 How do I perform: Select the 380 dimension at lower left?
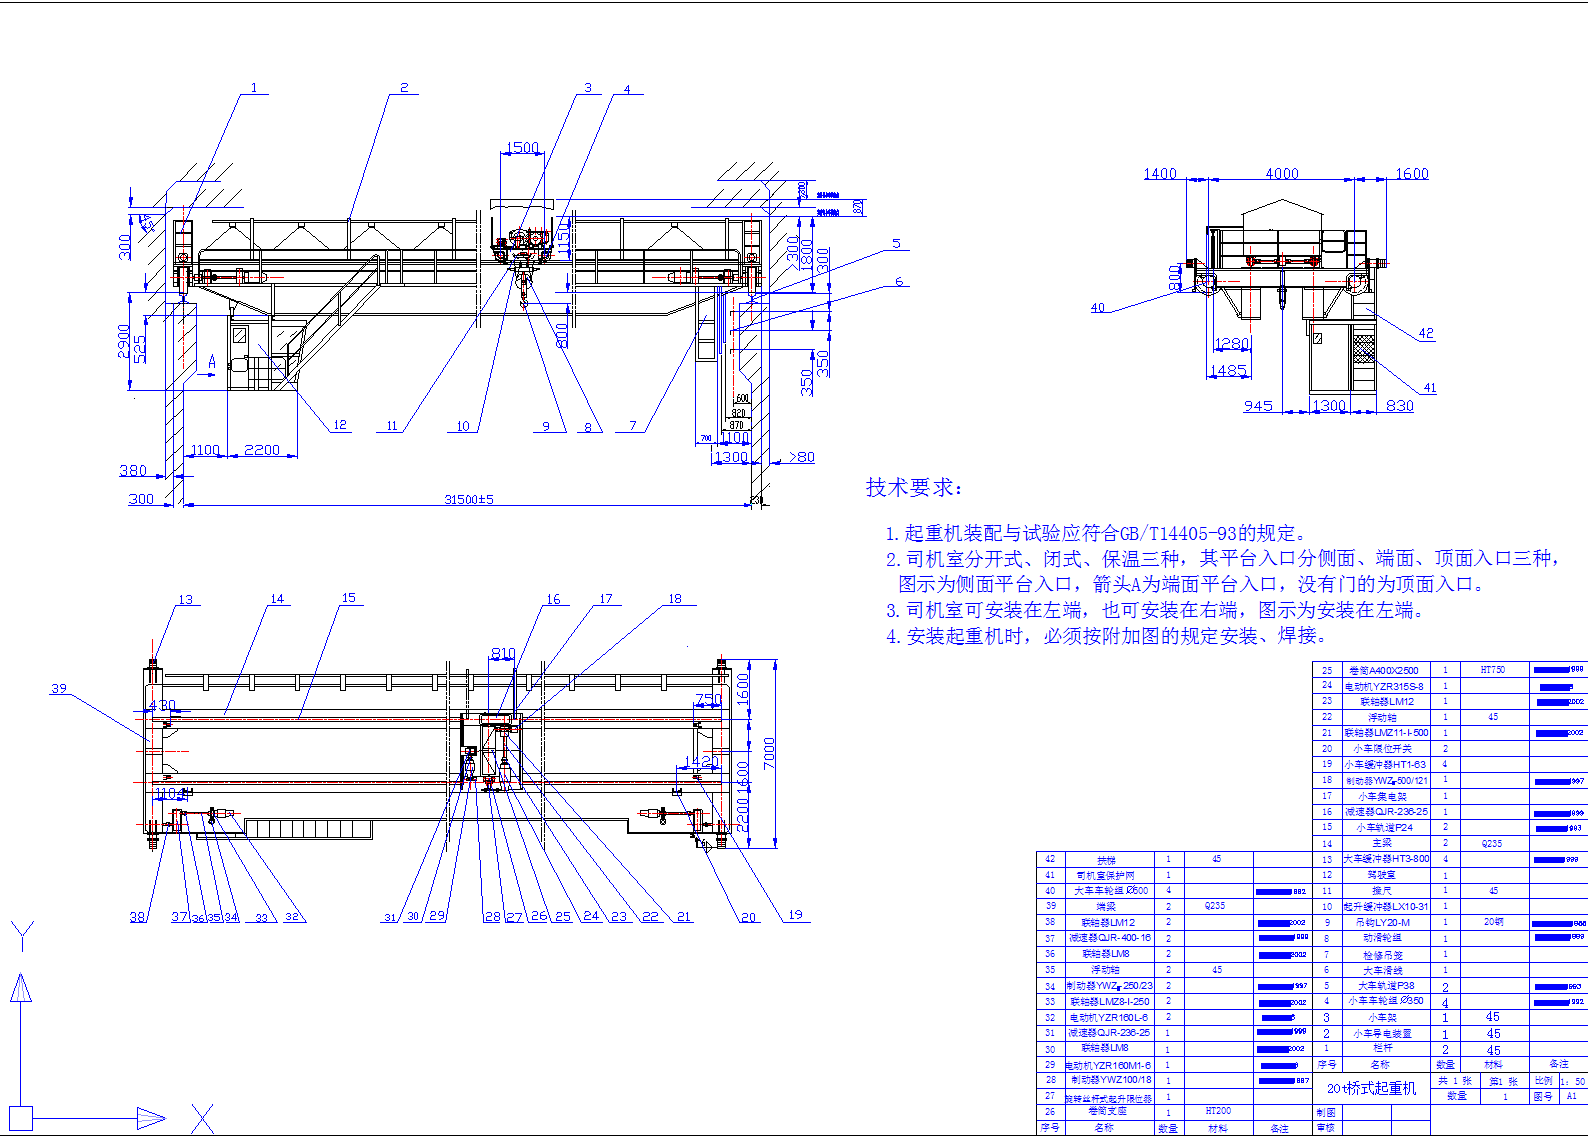(x=133, y=470)
